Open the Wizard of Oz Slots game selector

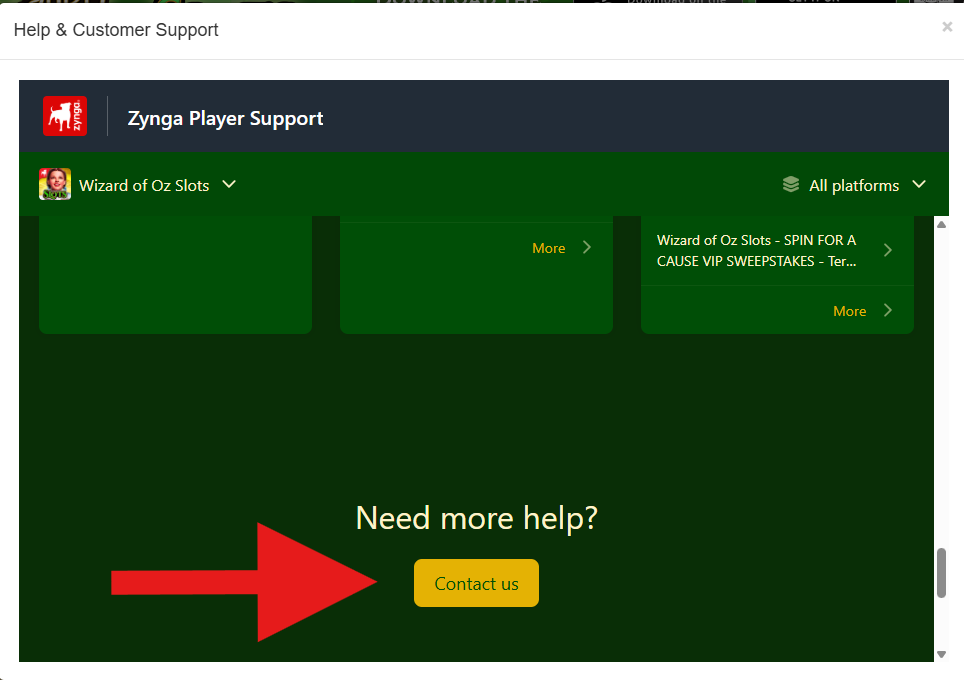(144, 185)
